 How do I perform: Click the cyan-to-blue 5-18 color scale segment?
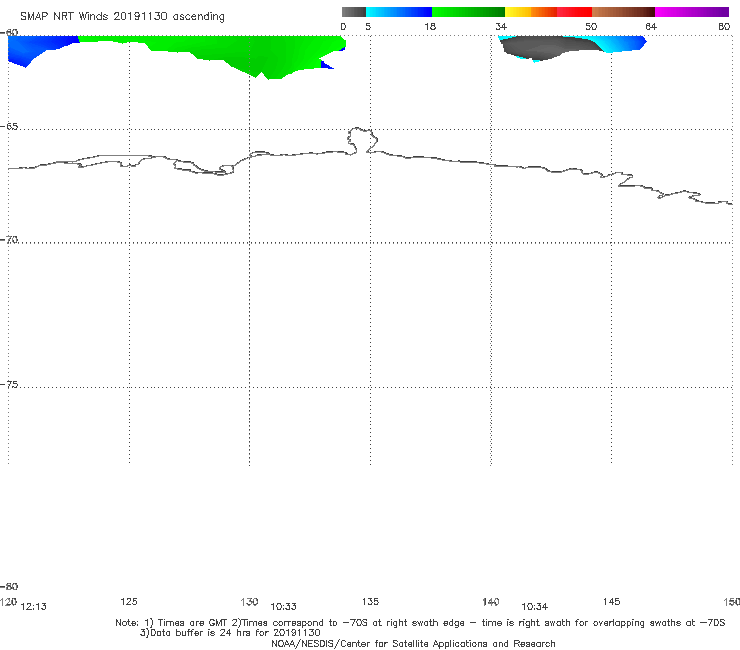click(399, 12)
